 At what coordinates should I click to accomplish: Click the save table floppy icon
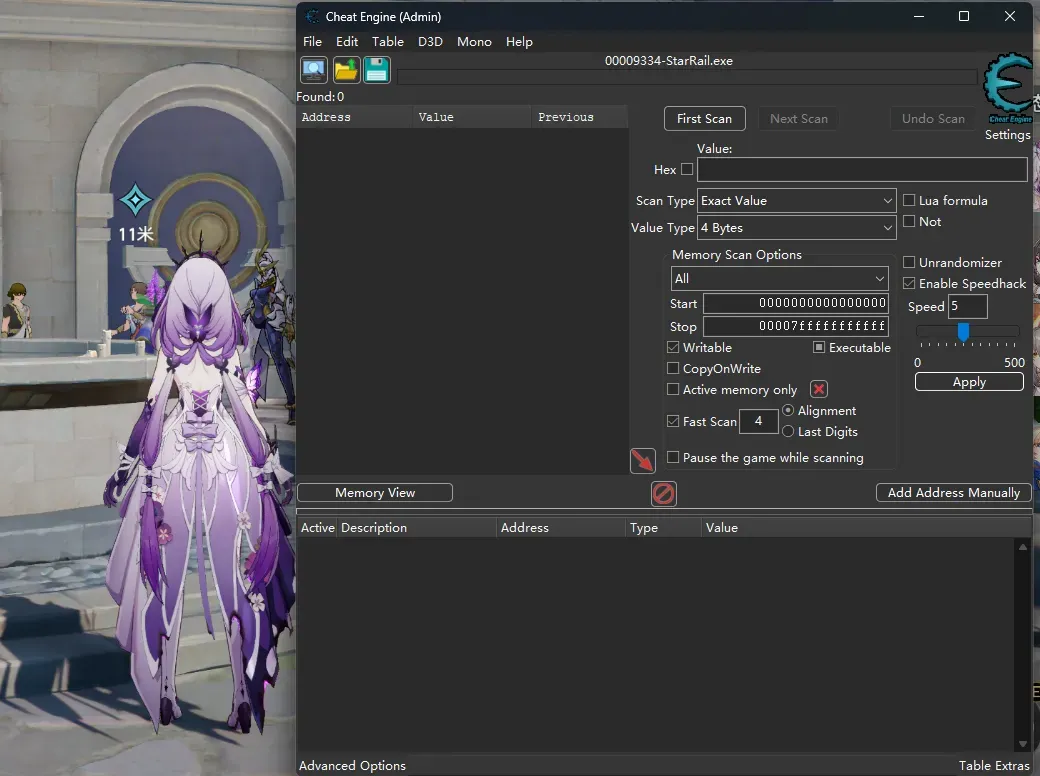click(377, 70)
